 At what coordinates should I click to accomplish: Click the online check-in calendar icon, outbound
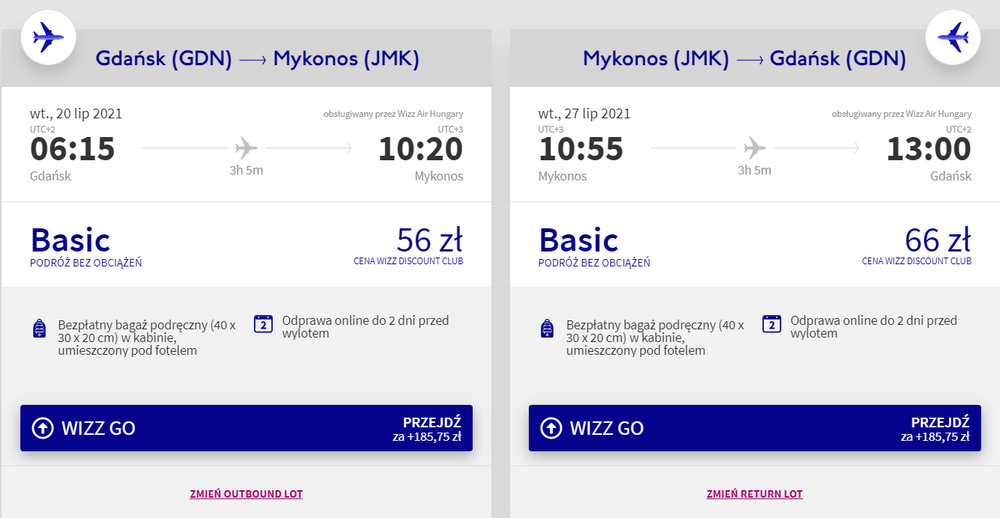tap(263, 323)
